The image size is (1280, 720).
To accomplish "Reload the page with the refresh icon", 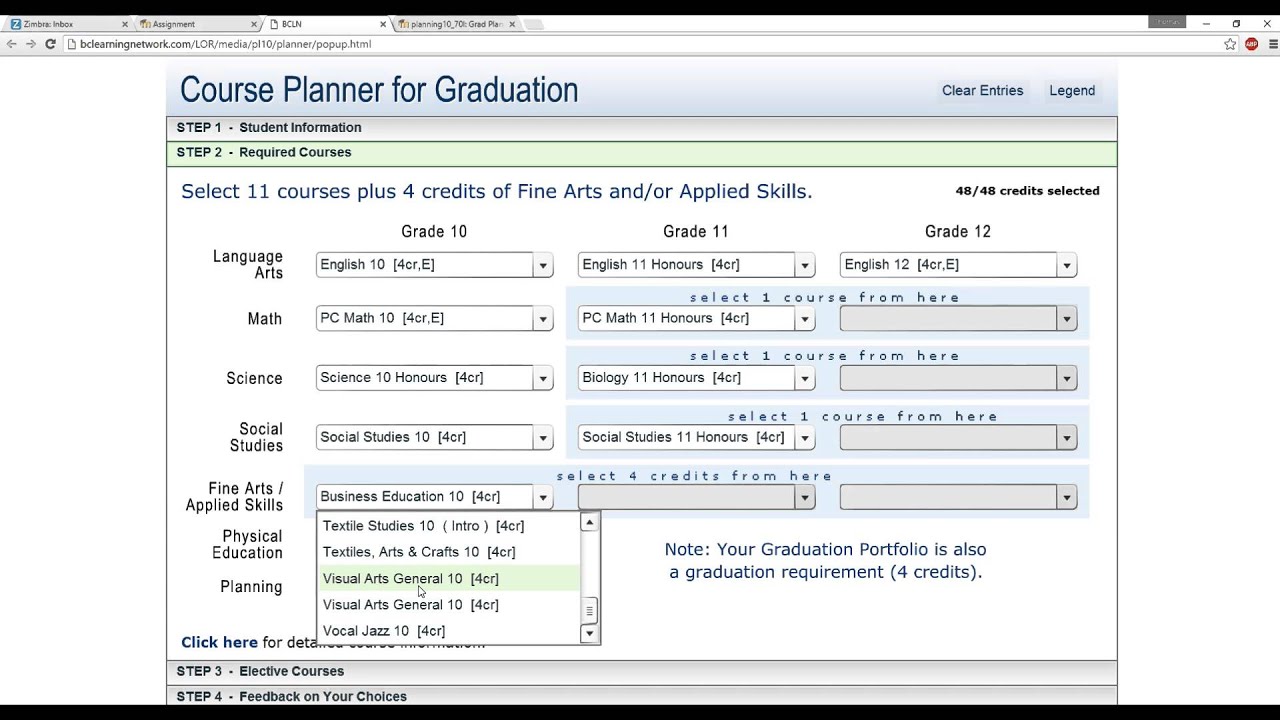I will click(50, 44).
